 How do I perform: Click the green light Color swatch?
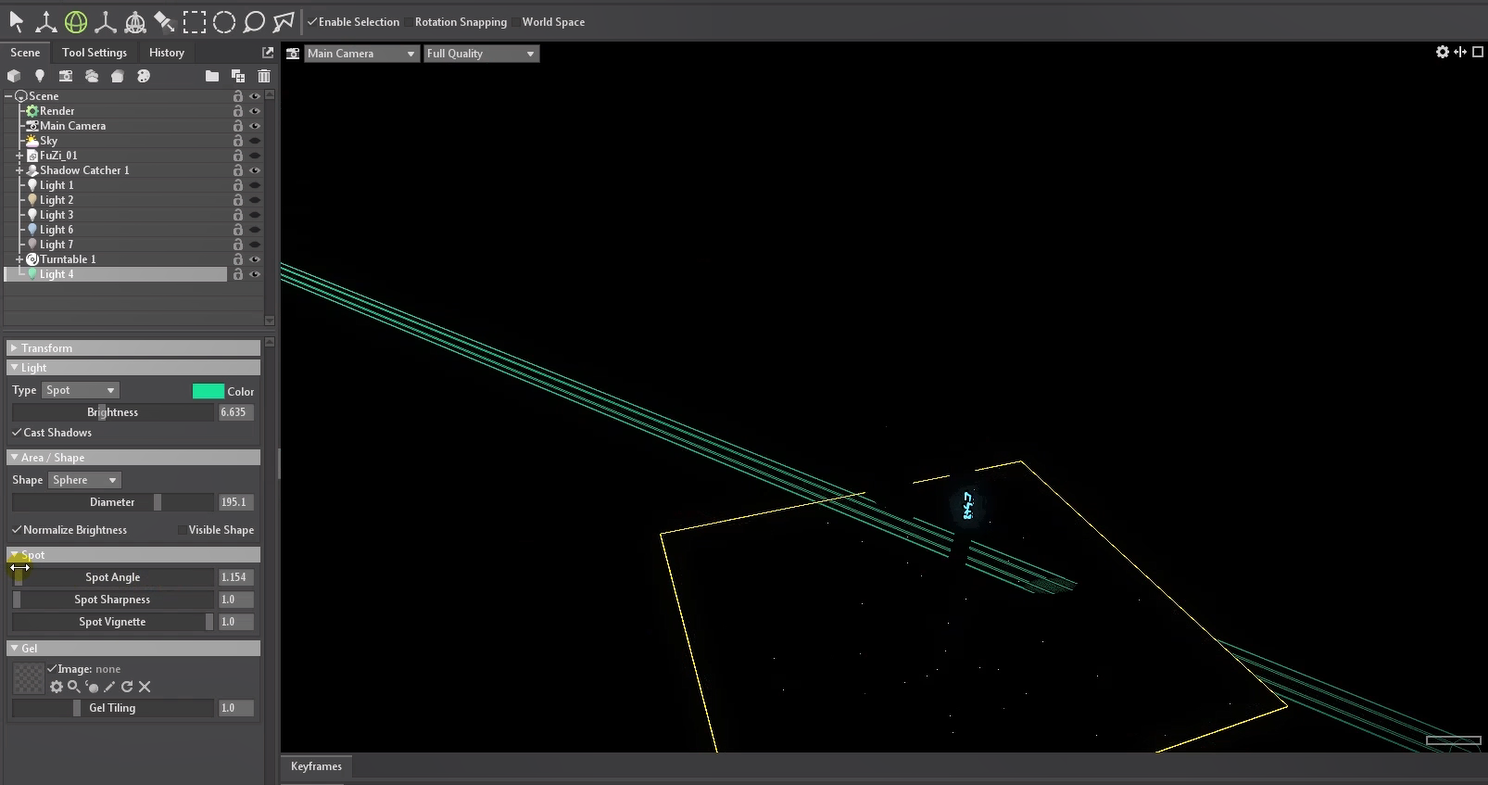coord(208,391)
